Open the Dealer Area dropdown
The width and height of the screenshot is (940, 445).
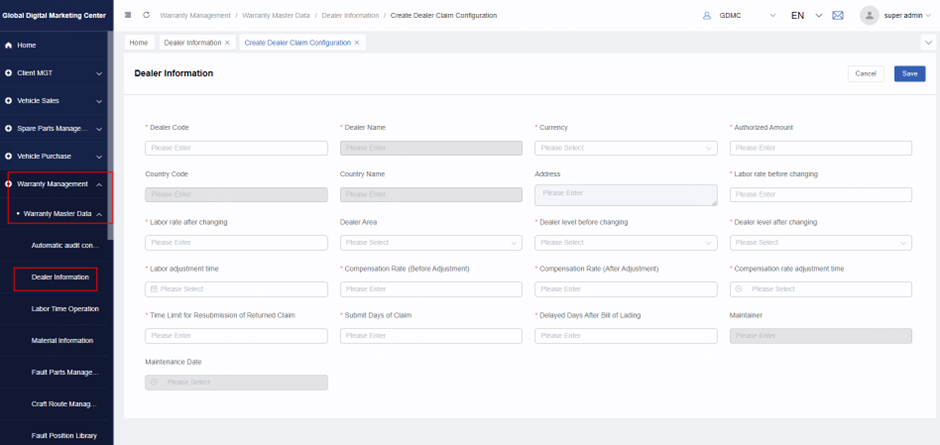[431, 243]
